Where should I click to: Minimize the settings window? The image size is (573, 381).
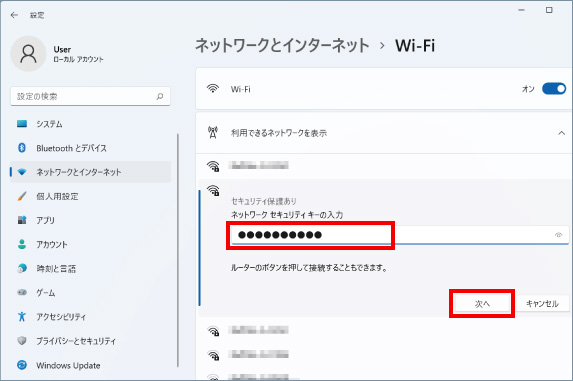521,10
